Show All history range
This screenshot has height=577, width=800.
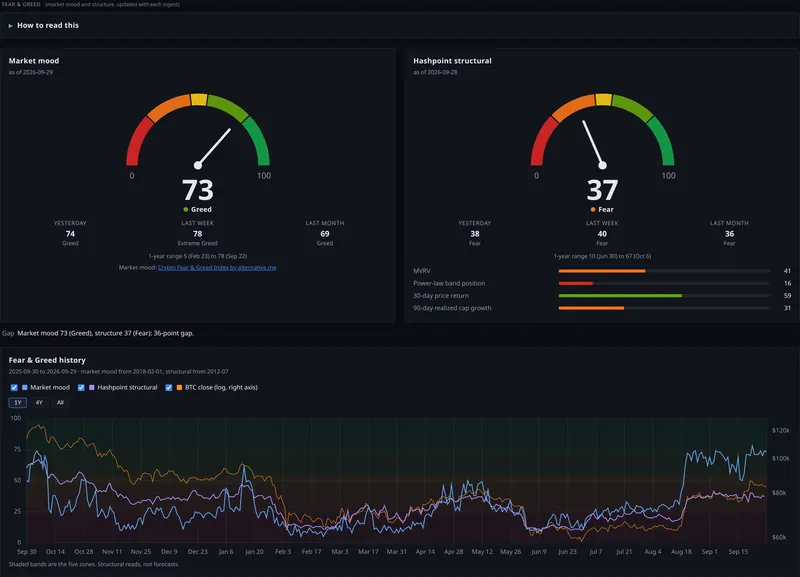(60, 403)
